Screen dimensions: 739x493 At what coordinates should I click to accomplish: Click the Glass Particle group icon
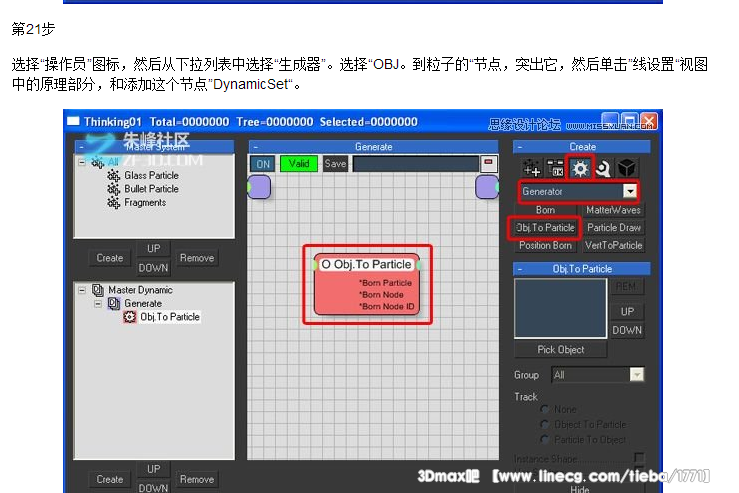pyautogui.click(x=113, y=176)
